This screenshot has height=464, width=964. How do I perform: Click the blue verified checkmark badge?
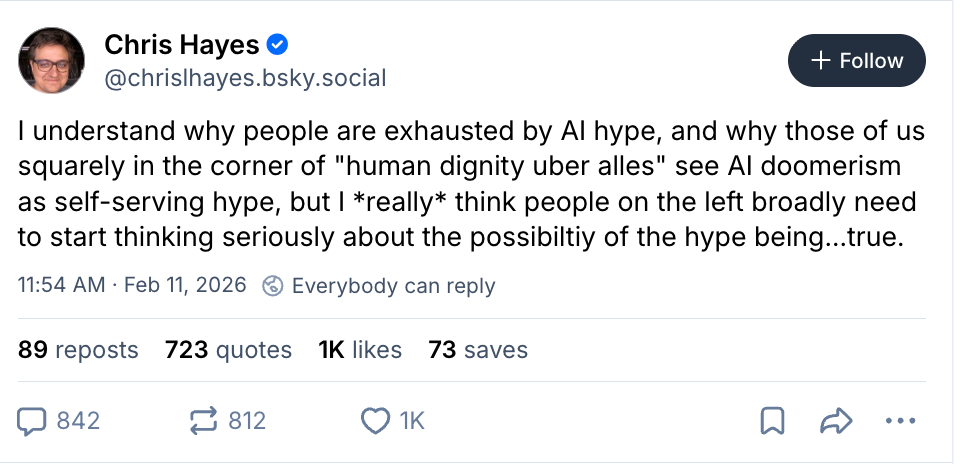click(x=280, y=45)
